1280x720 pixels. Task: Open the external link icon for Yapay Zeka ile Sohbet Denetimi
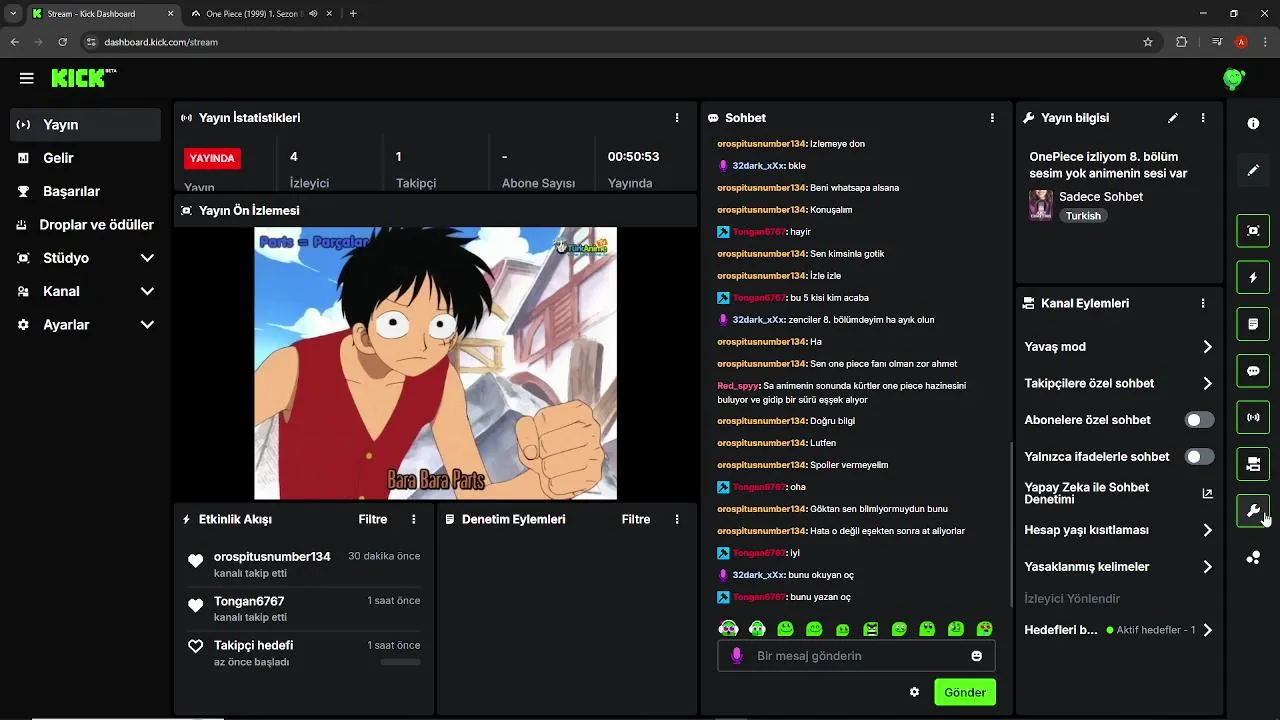(1207, 493)
